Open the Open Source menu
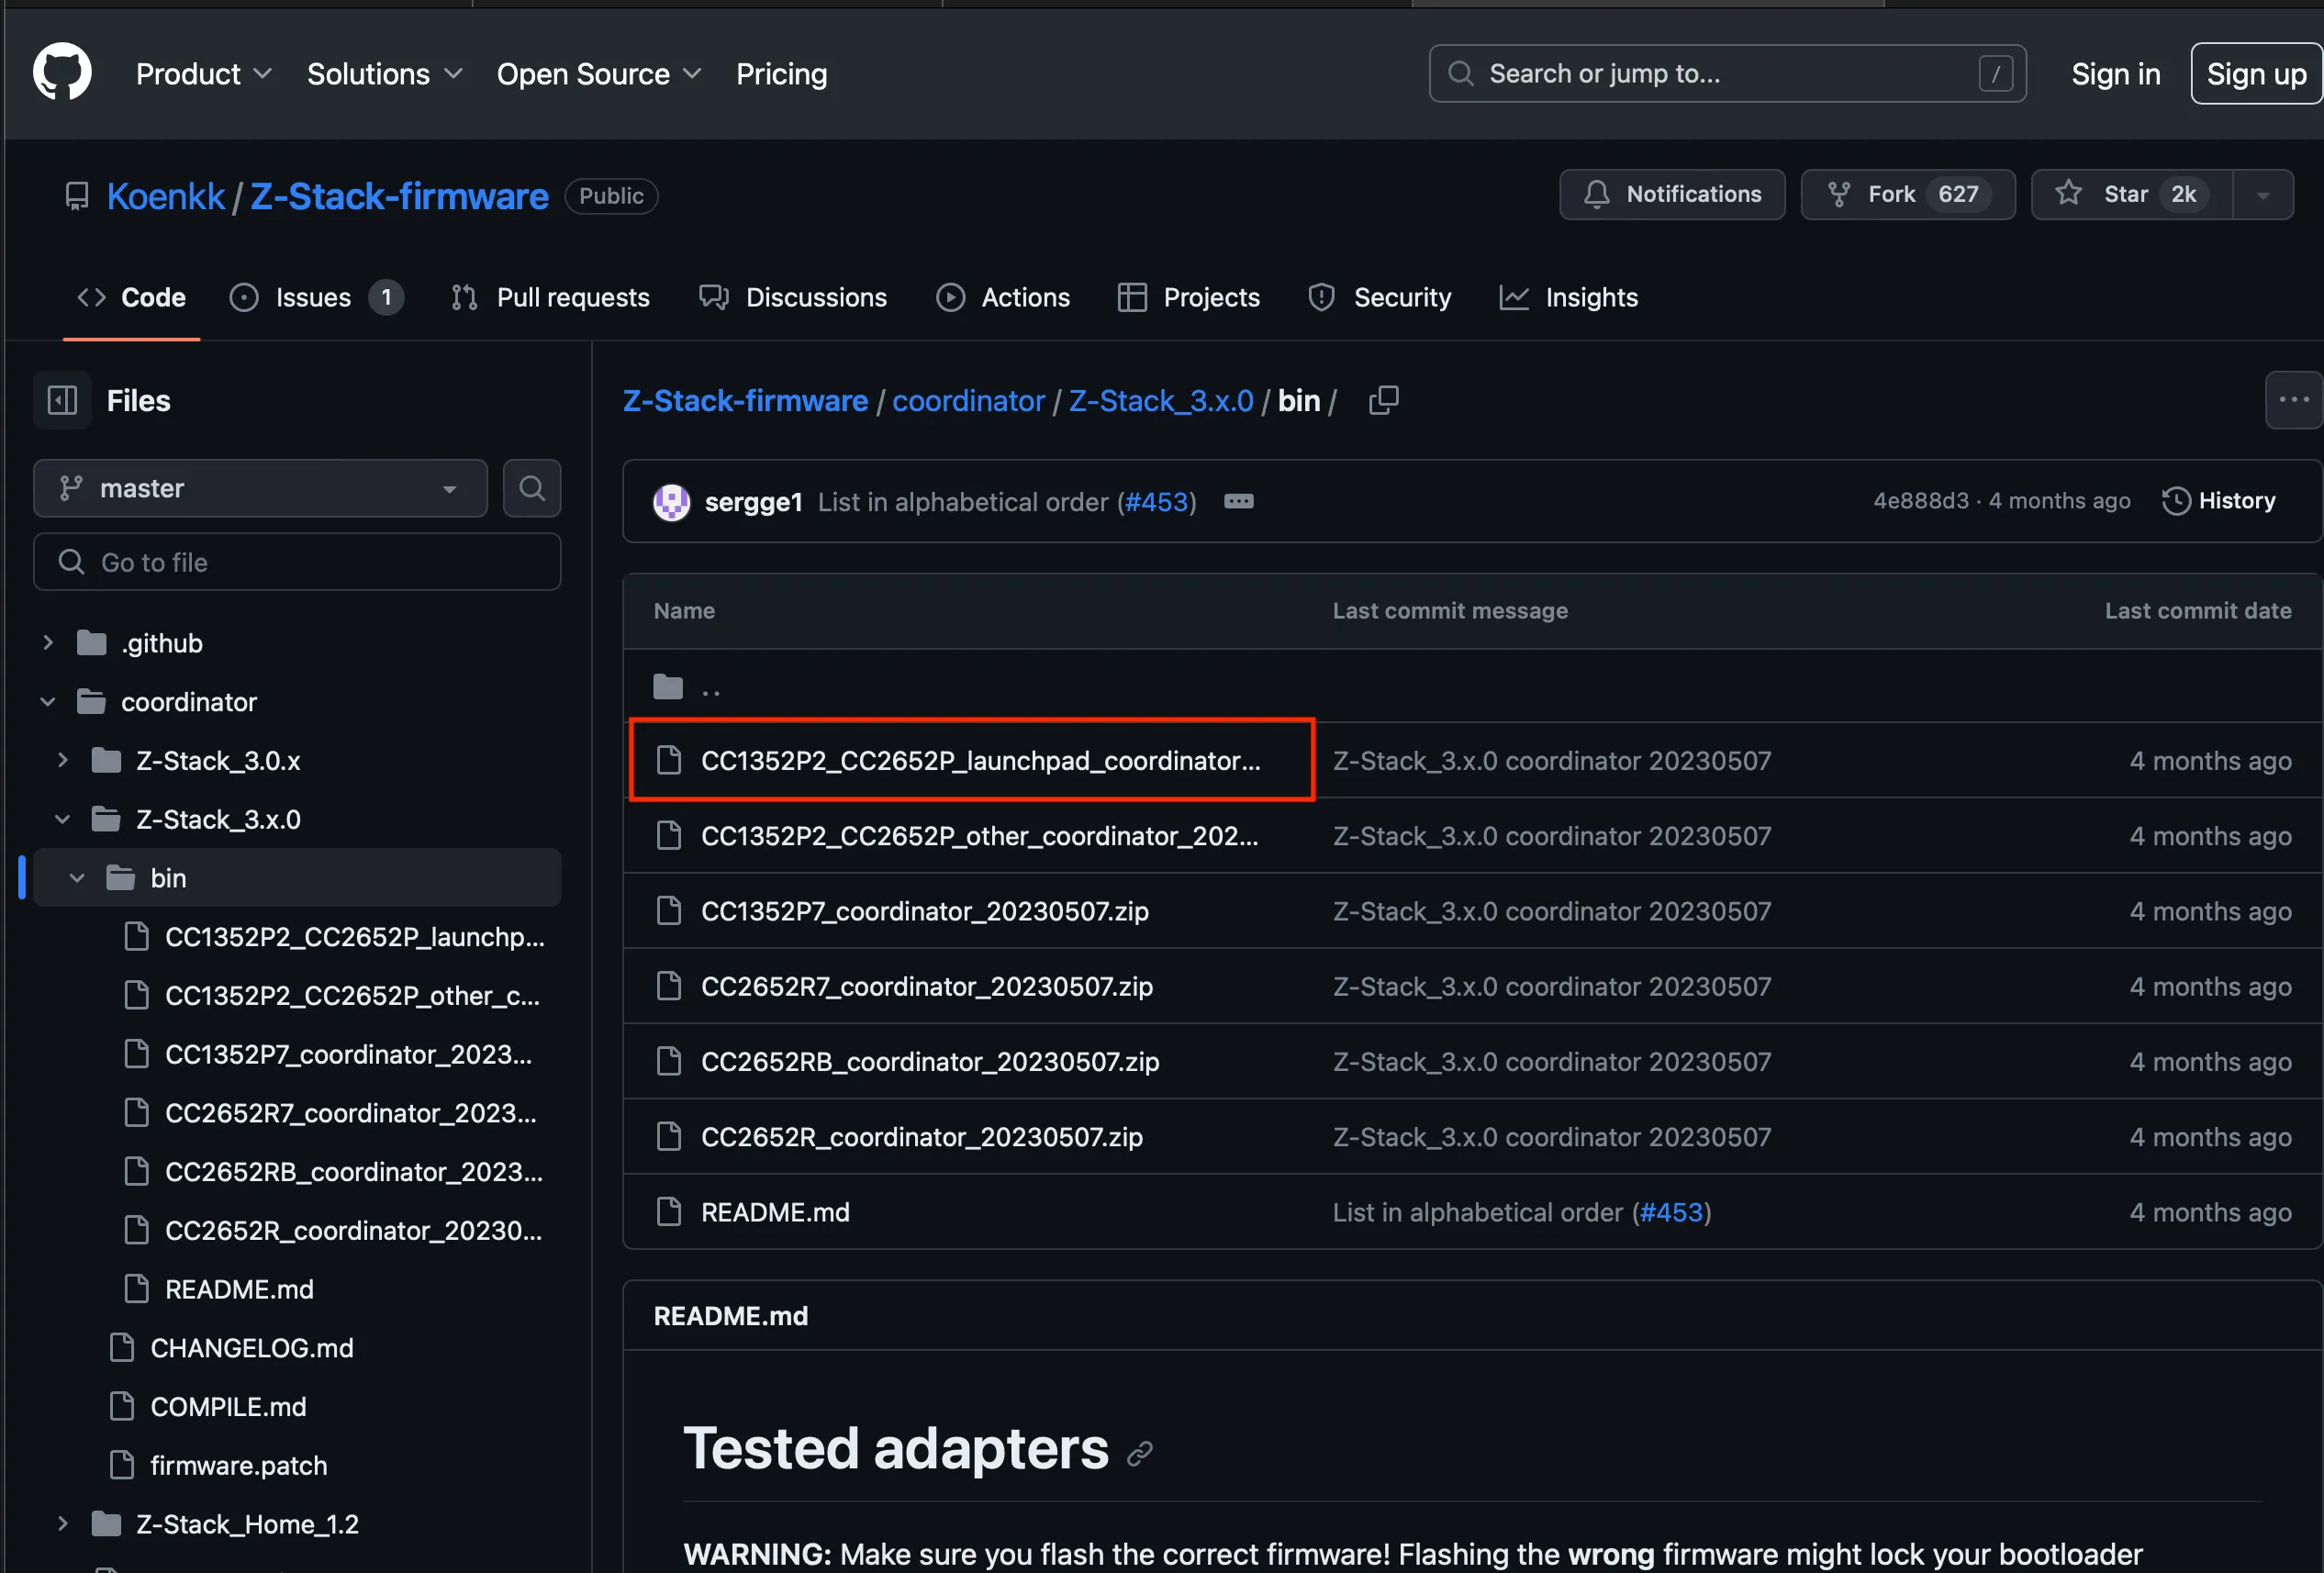The width and height of the screenshot is (2324, 1573). coord(599,74)
